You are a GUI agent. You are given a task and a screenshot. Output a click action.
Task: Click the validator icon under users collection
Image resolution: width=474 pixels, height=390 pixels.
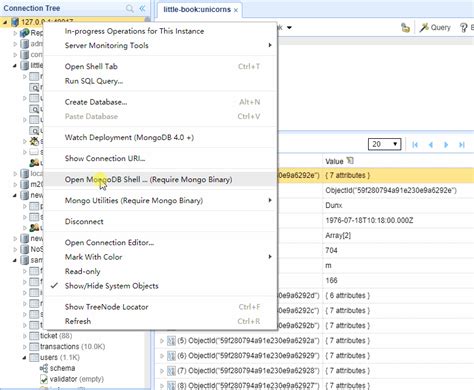[44, 379]
